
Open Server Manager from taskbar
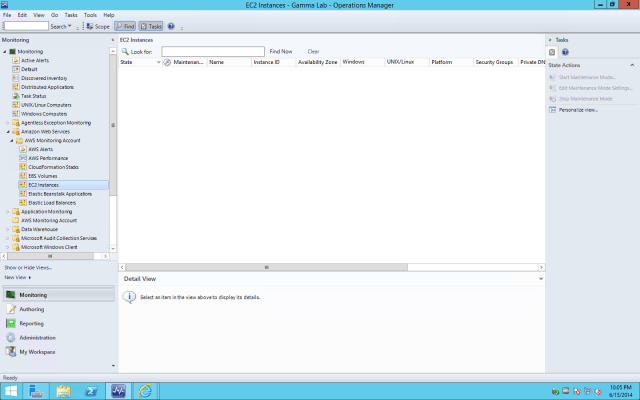tap(36, 391)
